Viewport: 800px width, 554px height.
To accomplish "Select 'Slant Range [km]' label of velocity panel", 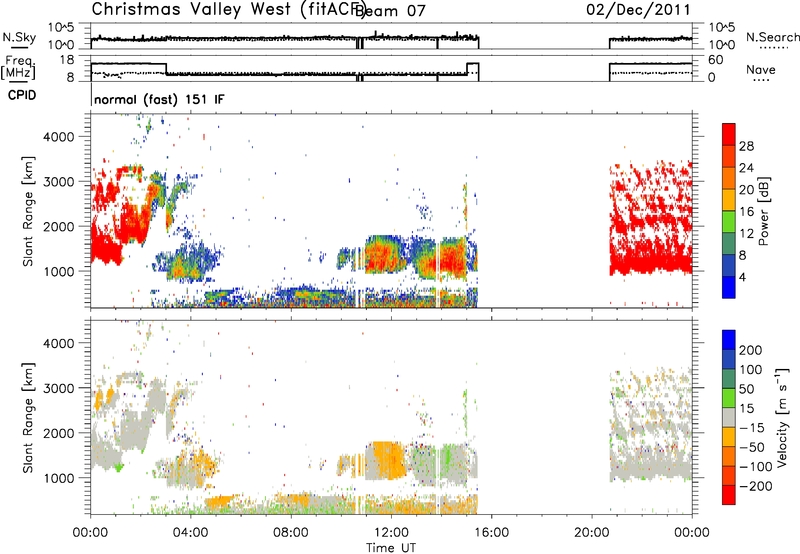I will pos(28,417).
